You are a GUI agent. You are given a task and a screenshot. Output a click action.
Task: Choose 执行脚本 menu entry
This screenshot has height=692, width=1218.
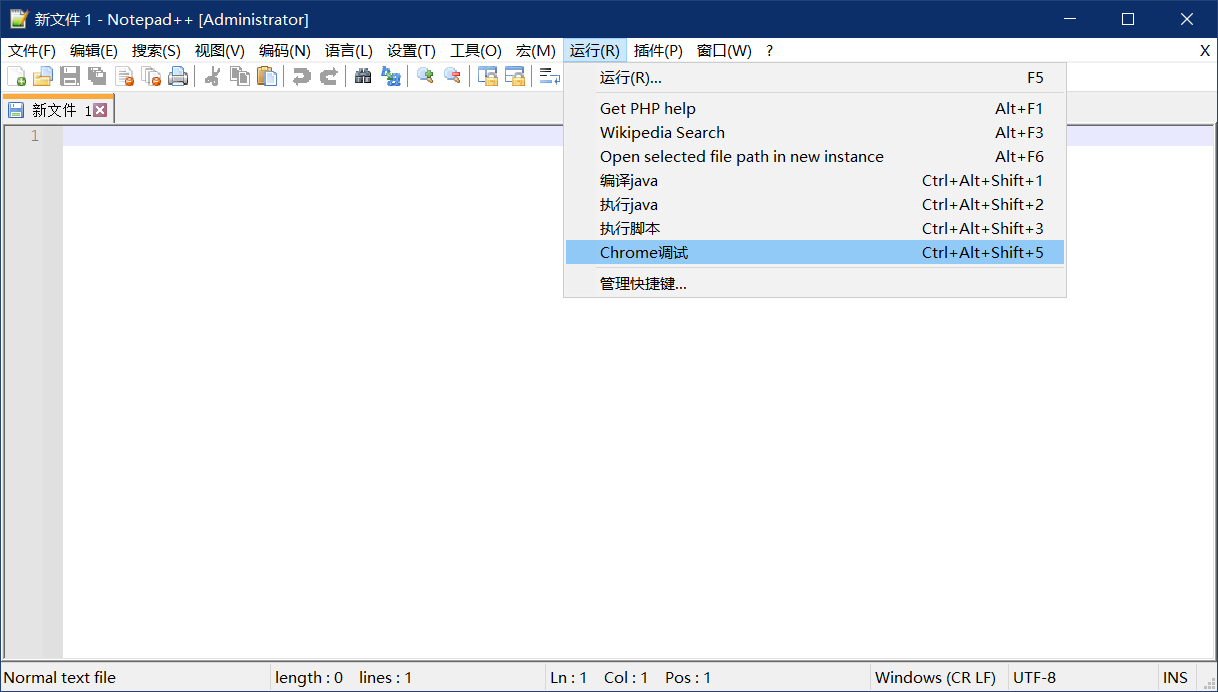pyautogui.click(x=815, y=229)
